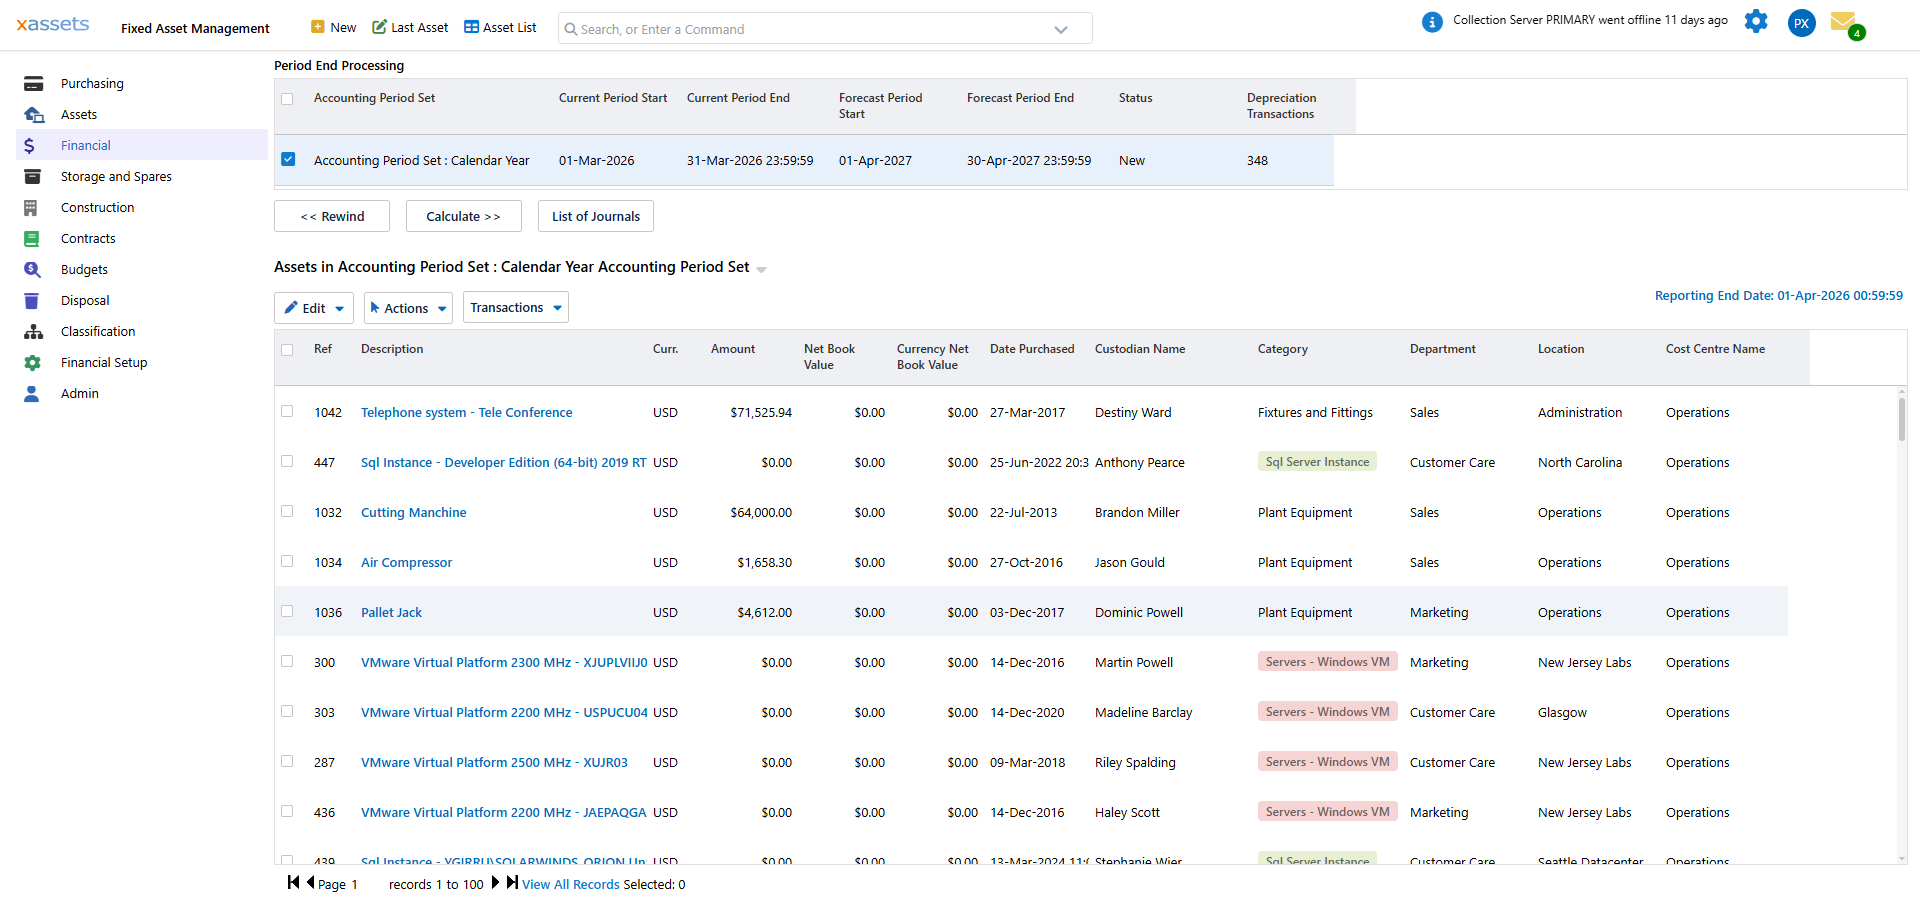Image resolution: width=1920 pixels, height=911 pixels.
Task: Open the settings gear in the top bar
Action: pos(1756,21)
